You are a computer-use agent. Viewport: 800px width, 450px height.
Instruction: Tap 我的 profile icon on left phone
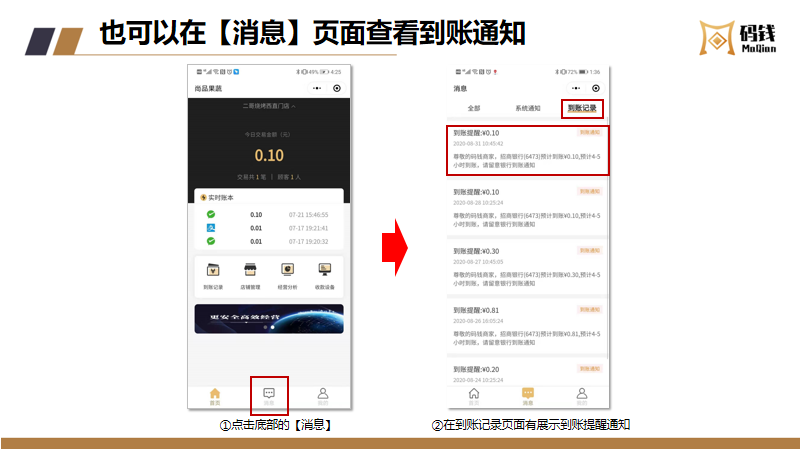(322, 395)
